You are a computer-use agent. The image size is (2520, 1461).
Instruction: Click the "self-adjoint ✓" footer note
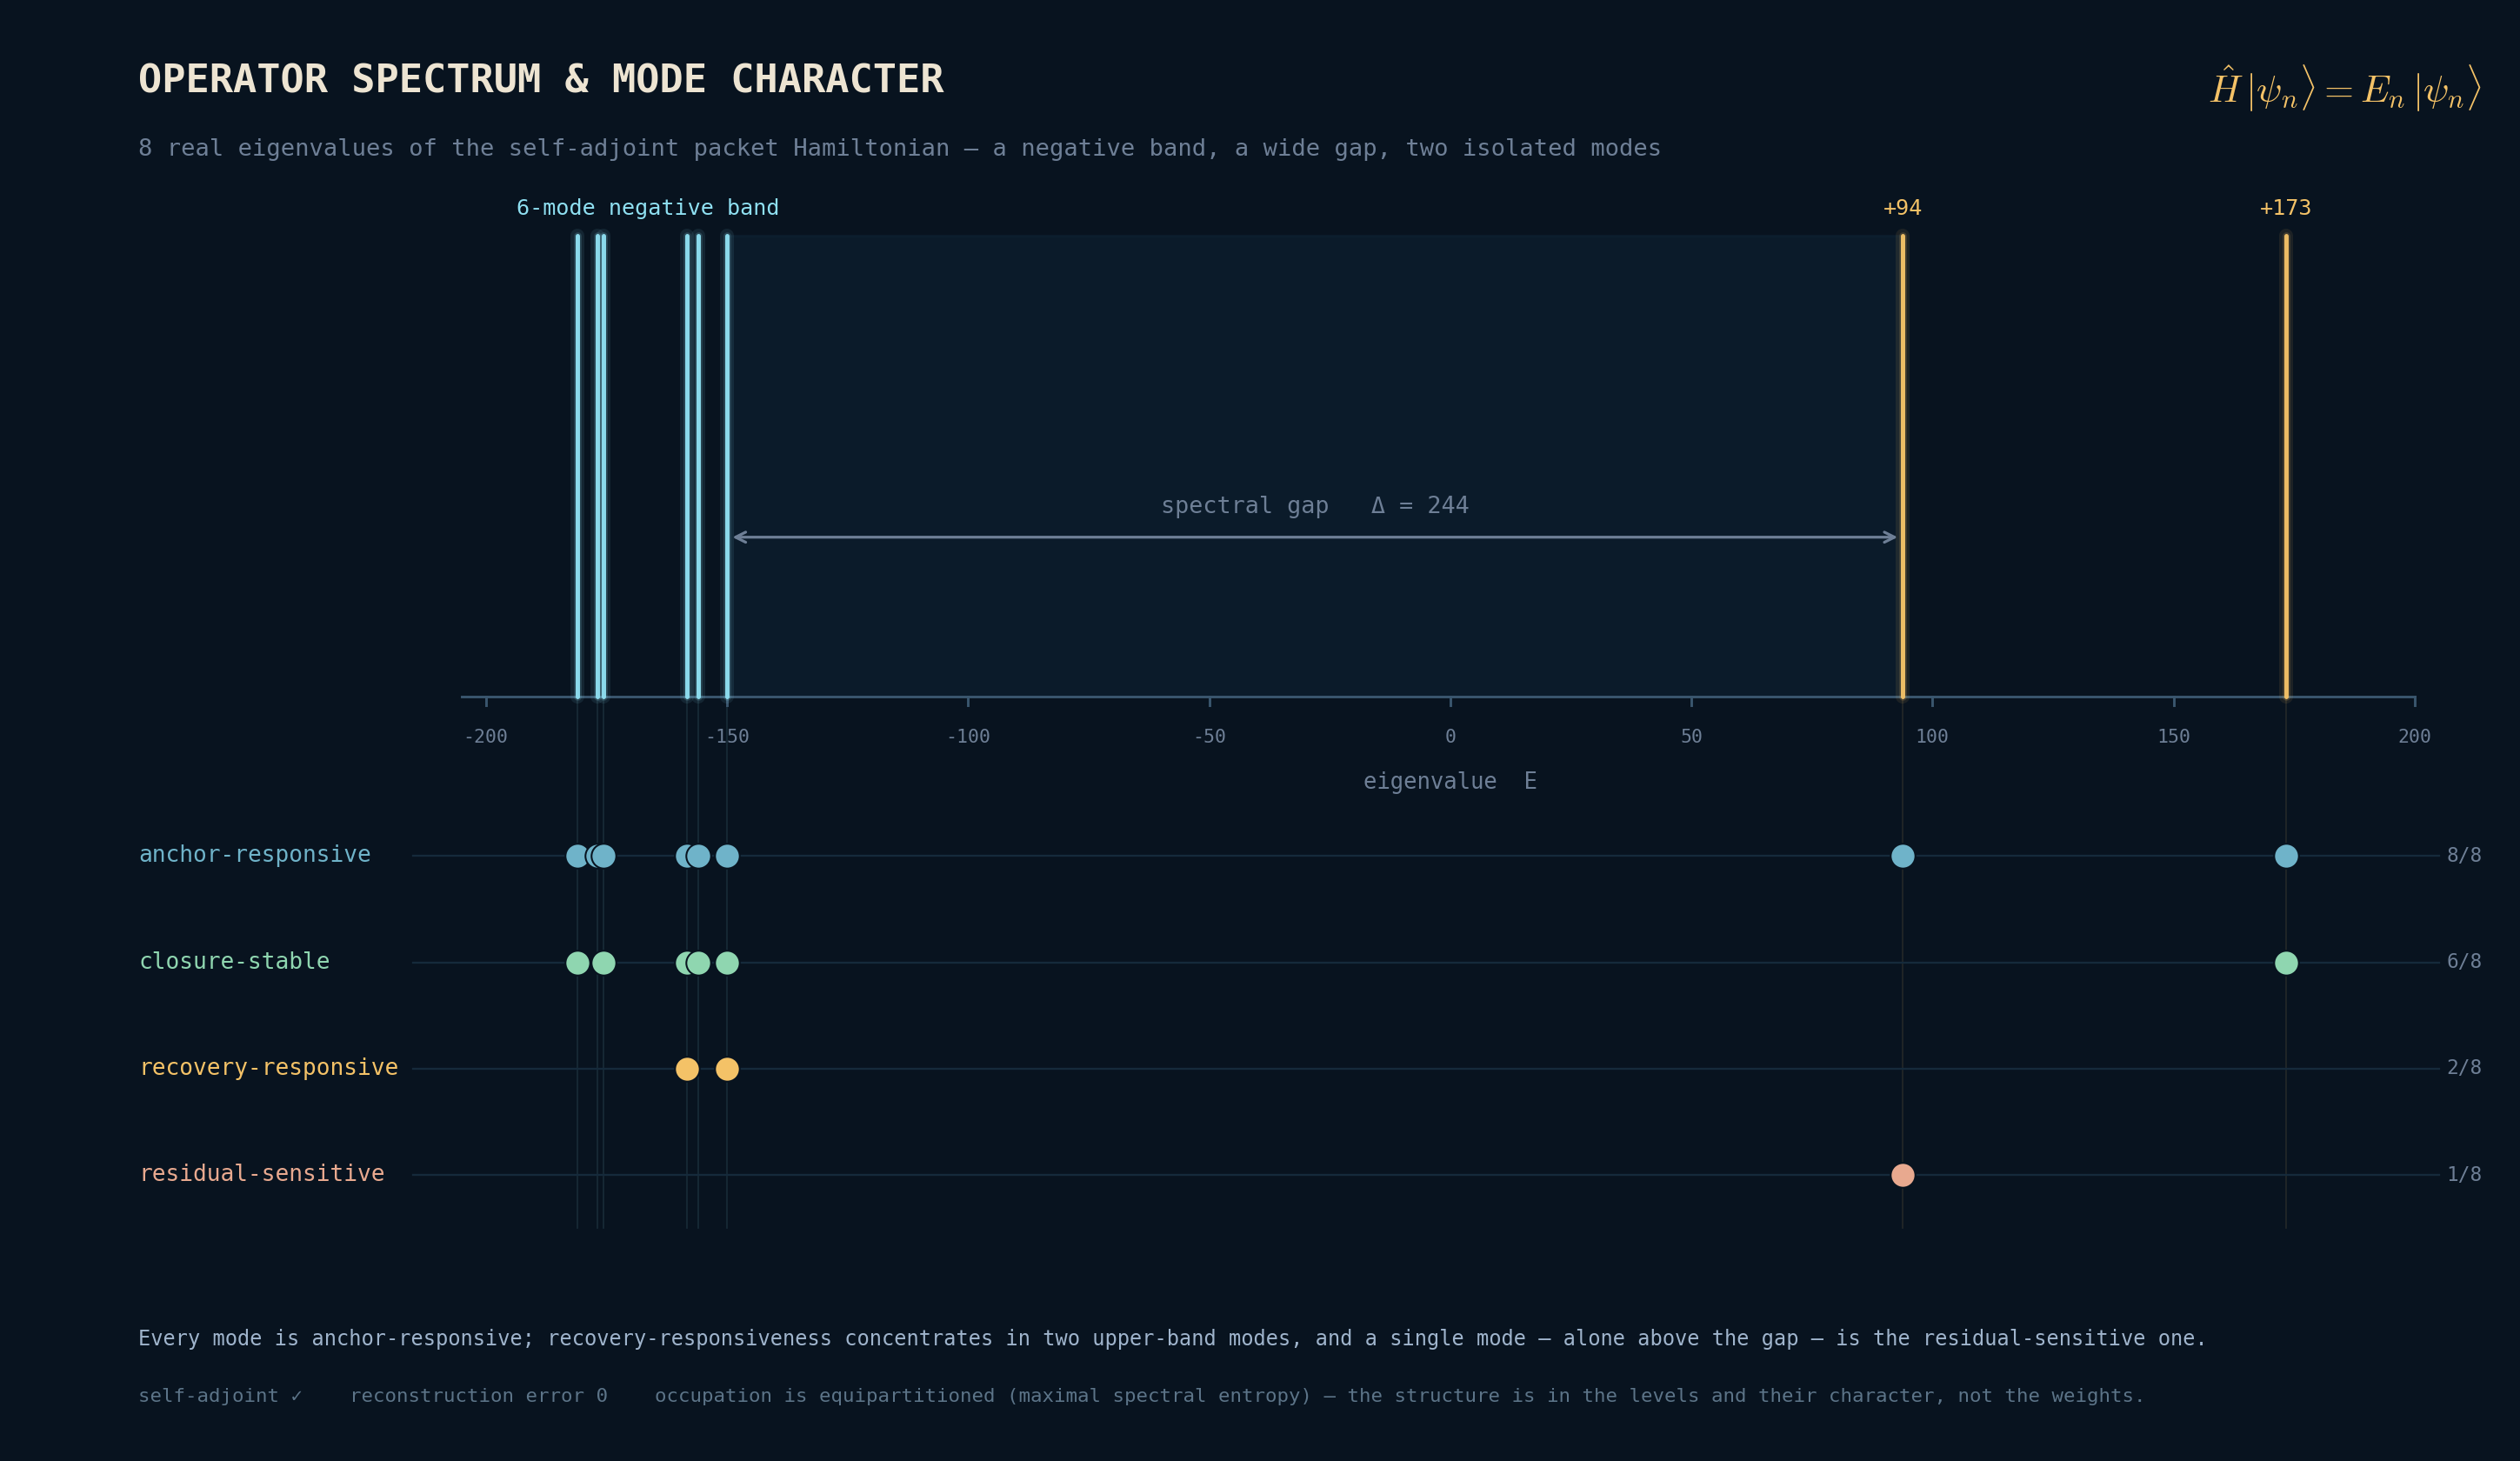click(x=220, y=1396)
